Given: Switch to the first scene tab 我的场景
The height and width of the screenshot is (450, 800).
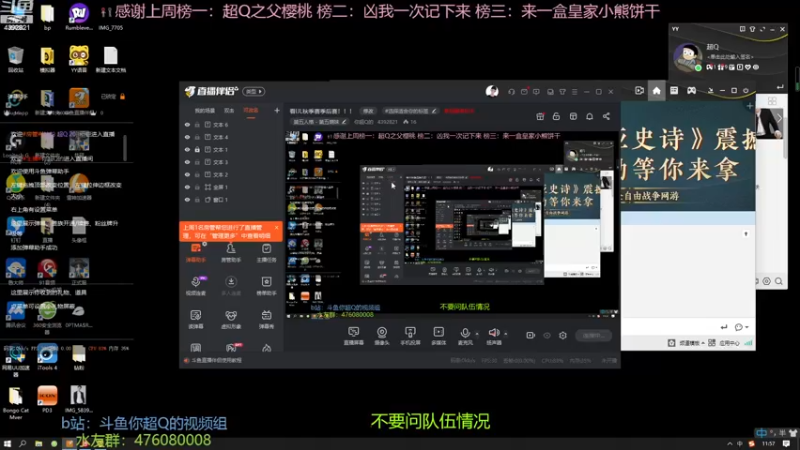Looking at the screenshot, I should (x=205, y=111).
